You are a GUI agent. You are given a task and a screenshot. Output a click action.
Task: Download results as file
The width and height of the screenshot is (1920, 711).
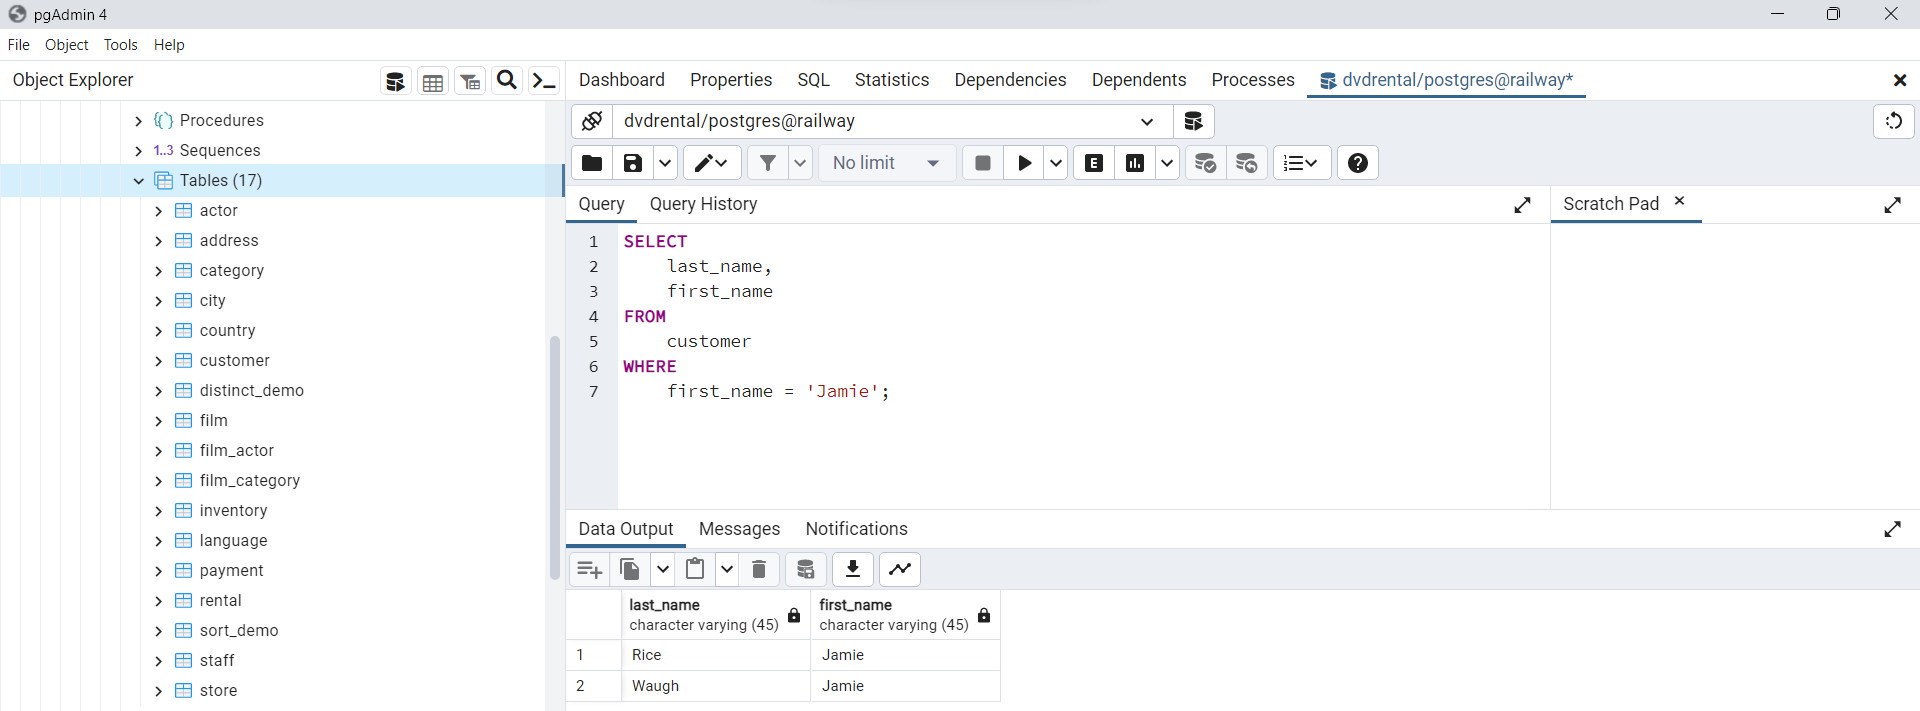tap(853, 569)
